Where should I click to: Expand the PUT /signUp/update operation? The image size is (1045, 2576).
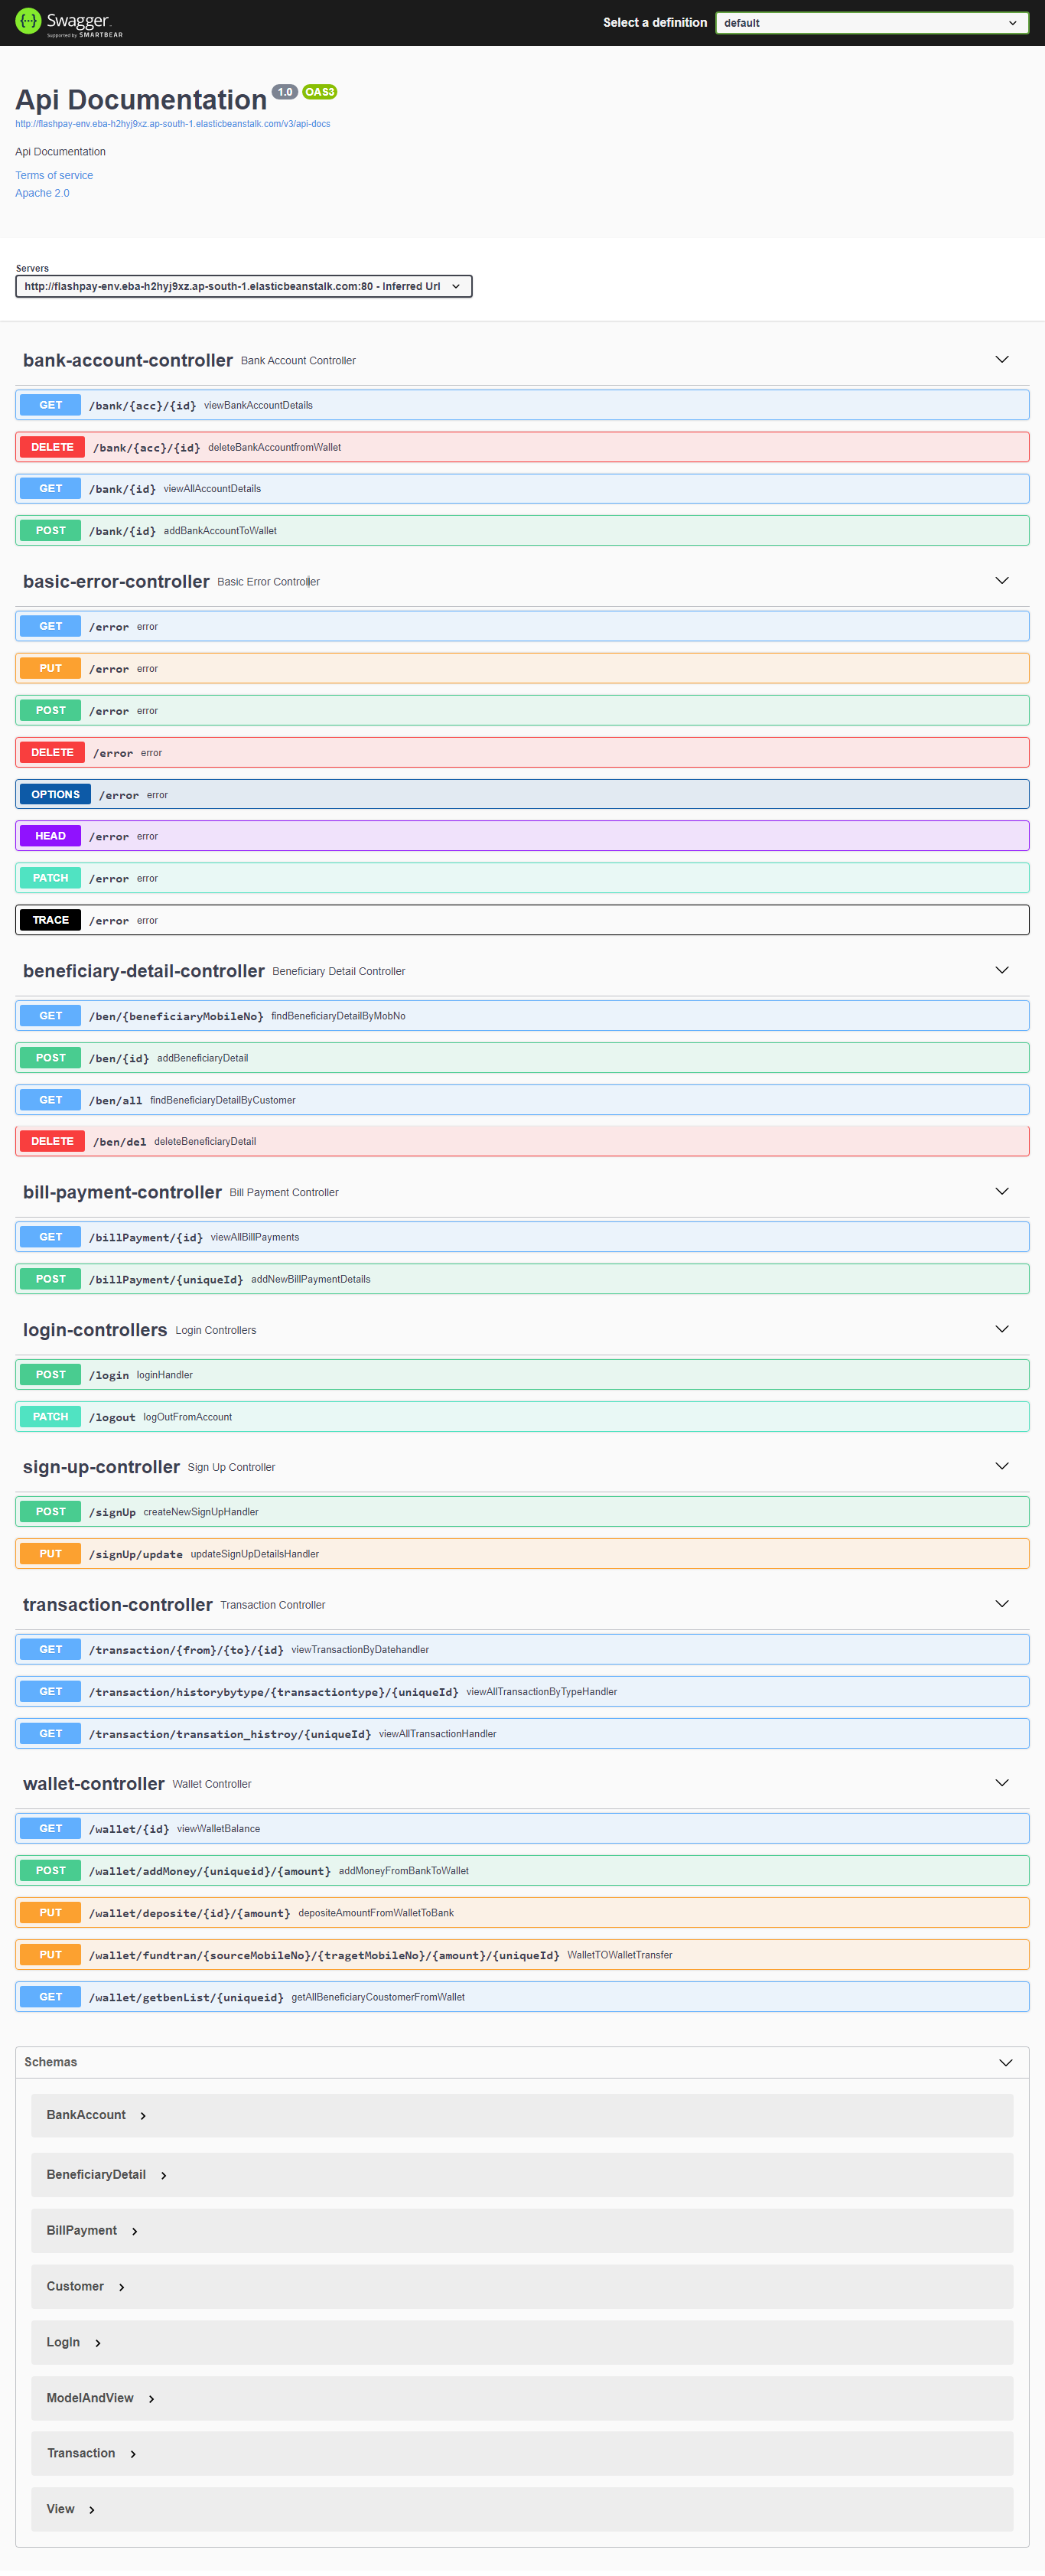tap(521, 1554)
